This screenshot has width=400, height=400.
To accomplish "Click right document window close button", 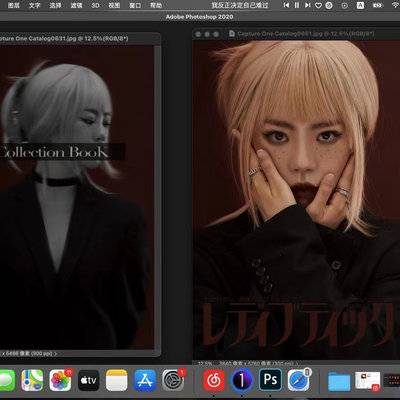I will coord(198,34).
